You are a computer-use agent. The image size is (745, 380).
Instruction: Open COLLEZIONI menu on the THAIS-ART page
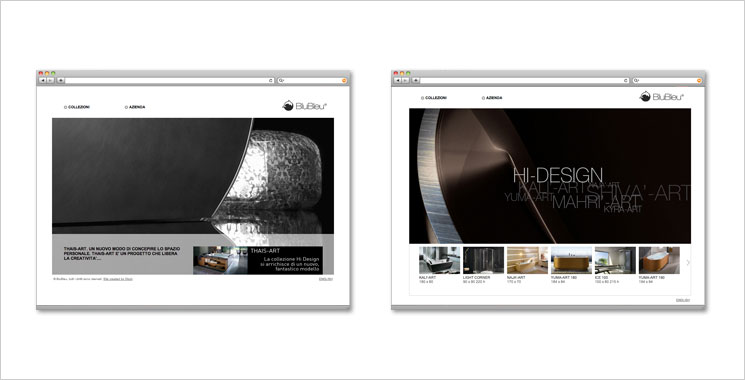point(77,107)
